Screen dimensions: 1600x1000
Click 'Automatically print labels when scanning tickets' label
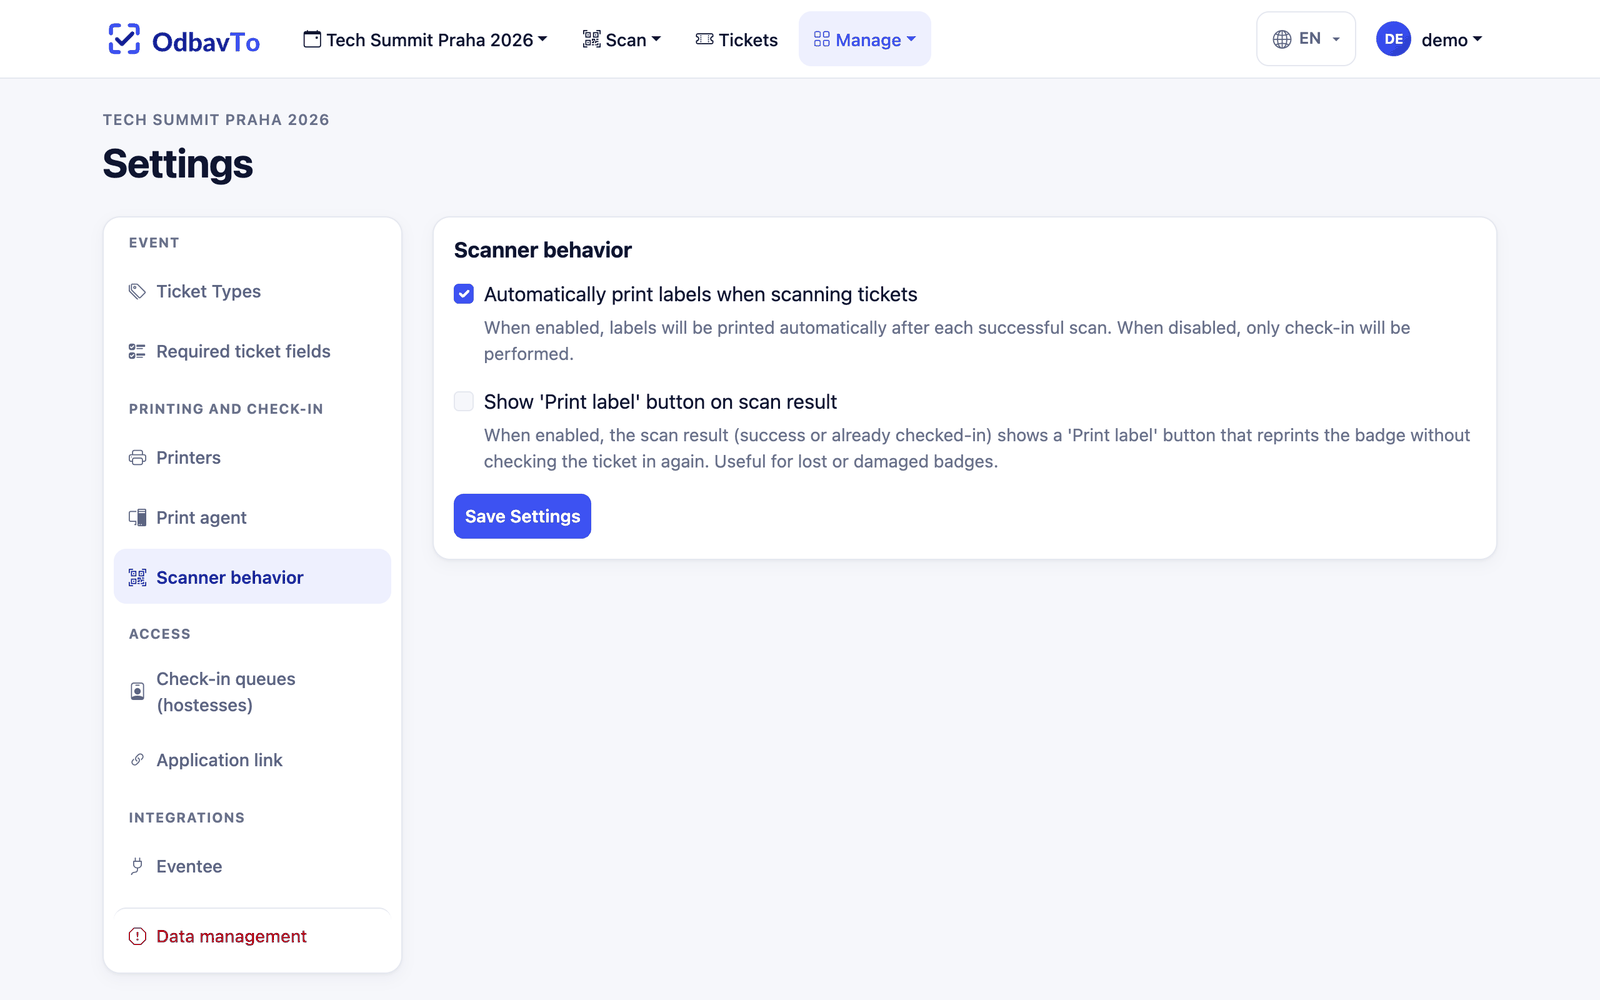coord(701,294)
